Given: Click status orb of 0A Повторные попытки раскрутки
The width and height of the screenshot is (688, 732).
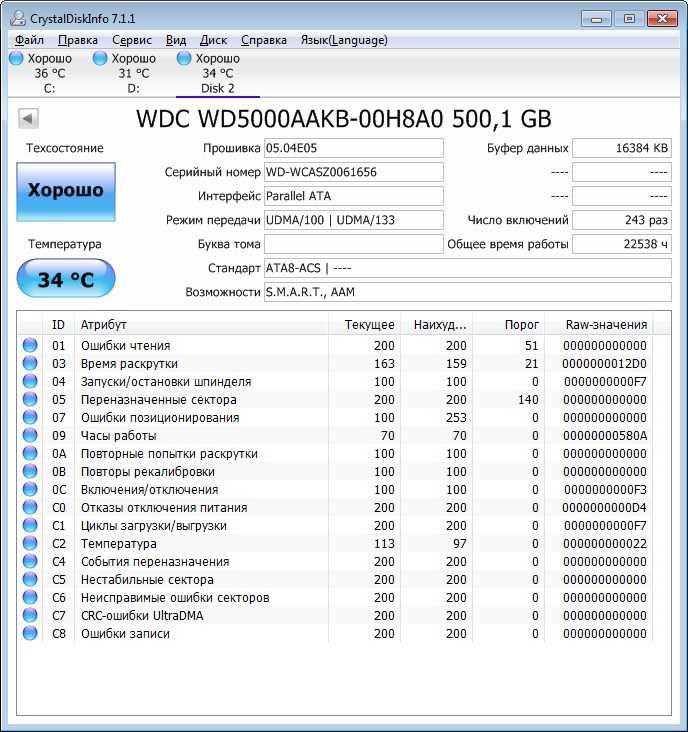Looking at the screenshot, I should (x=30, y=453).
